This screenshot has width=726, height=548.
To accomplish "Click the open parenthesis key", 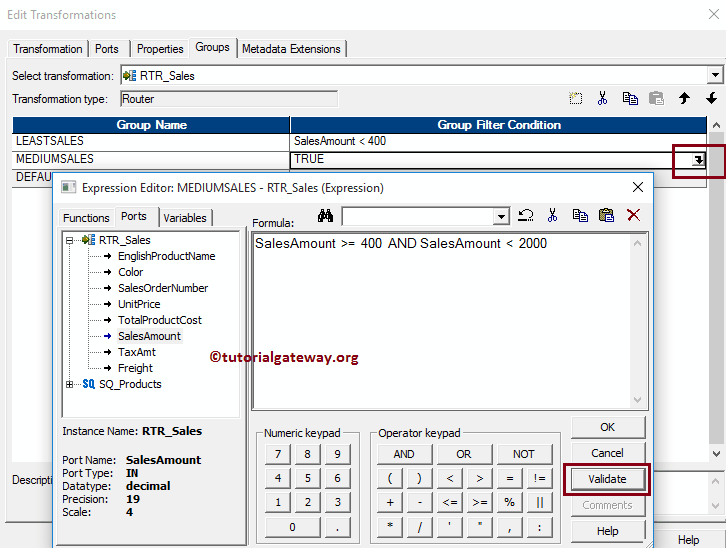I will tap(390, 479).
